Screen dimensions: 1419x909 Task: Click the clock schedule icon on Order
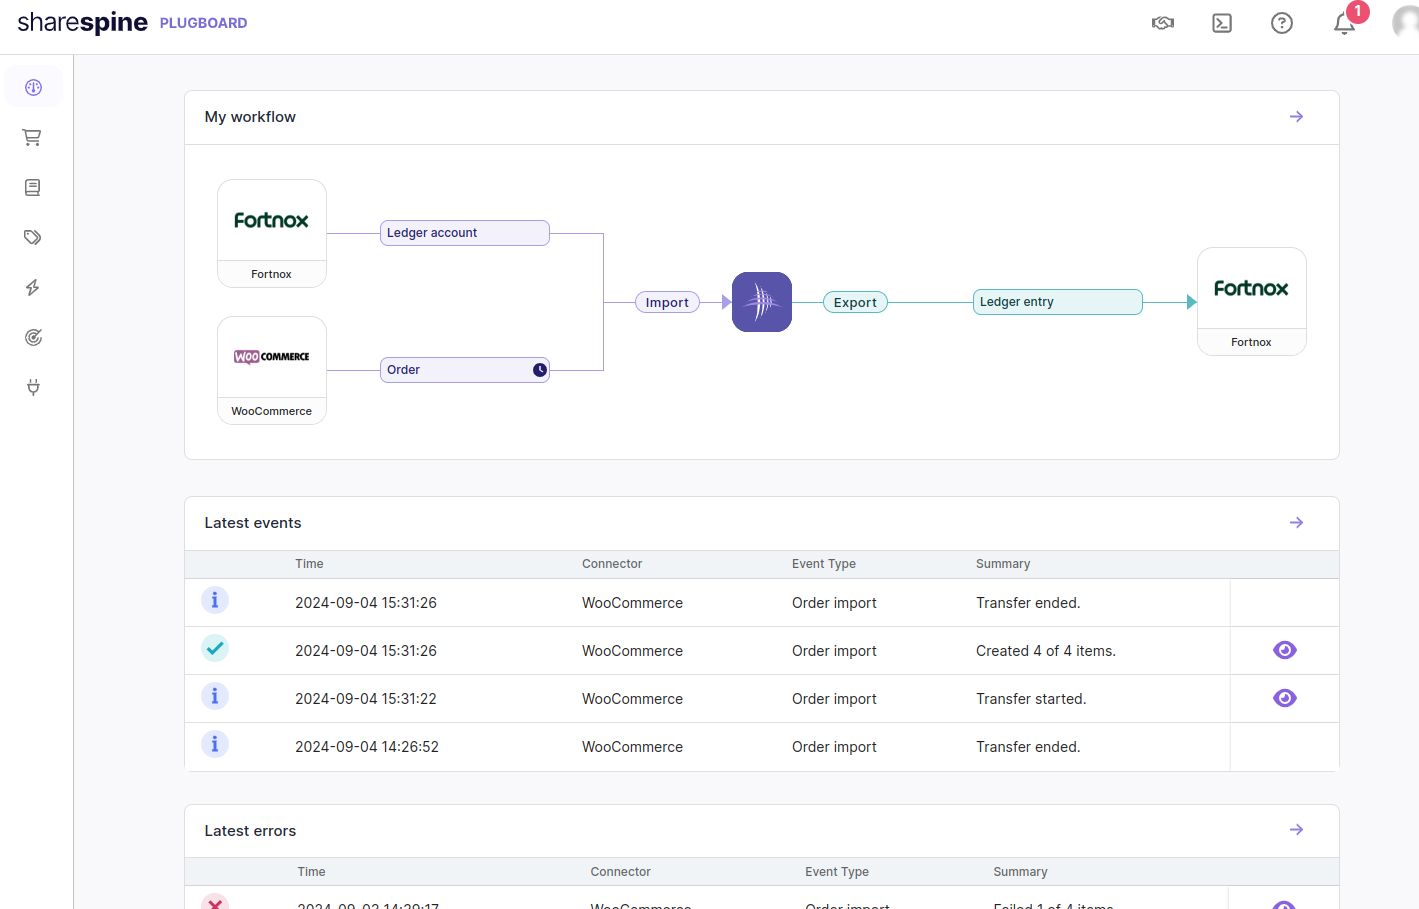point(540,370)
